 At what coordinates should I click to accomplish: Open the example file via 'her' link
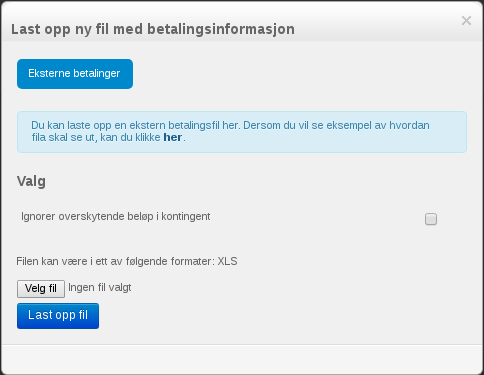[172, 137]
